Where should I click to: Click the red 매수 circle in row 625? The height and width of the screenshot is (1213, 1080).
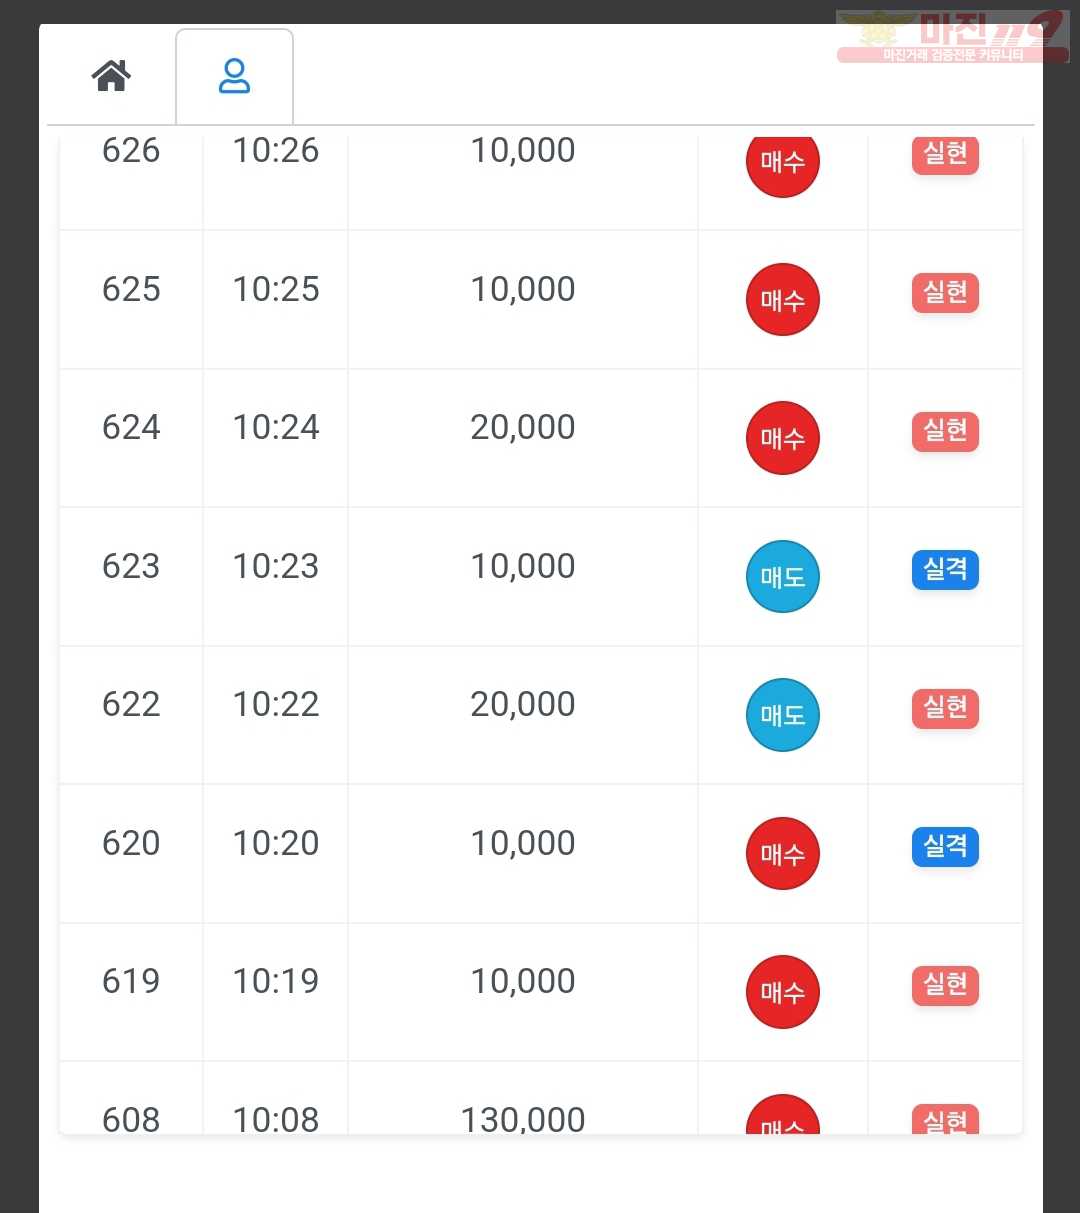tap(783, 299)
